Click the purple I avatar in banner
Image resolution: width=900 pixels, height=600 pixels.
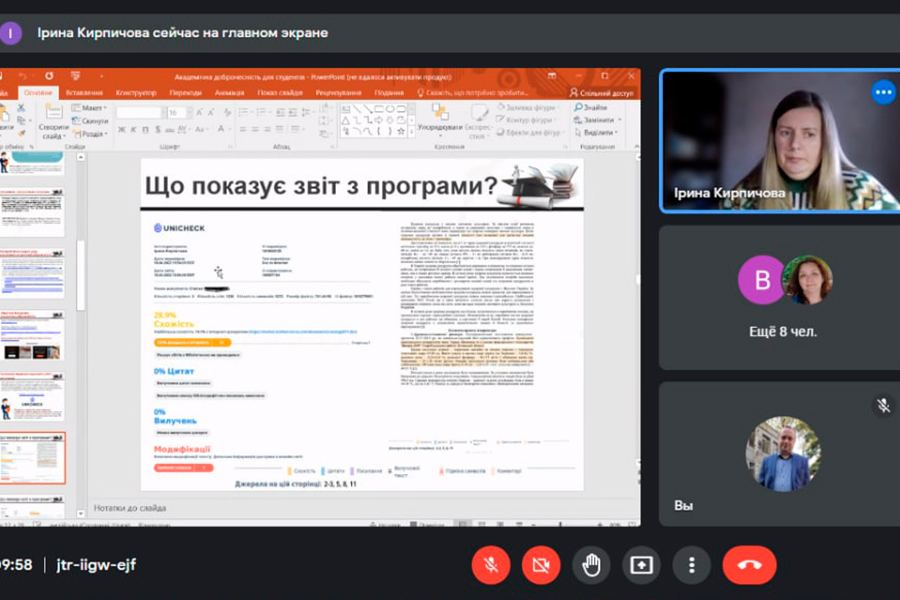pos(10,33)
